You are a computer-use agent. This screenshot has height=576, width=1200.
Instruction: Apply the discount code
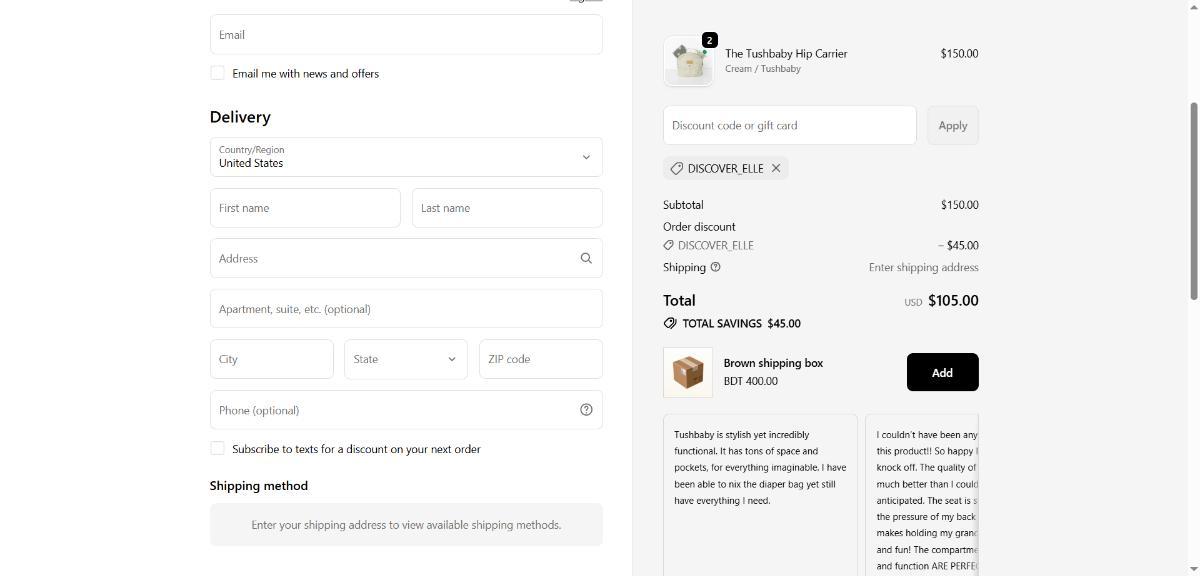pyautogui.click(x=952, y=125)
